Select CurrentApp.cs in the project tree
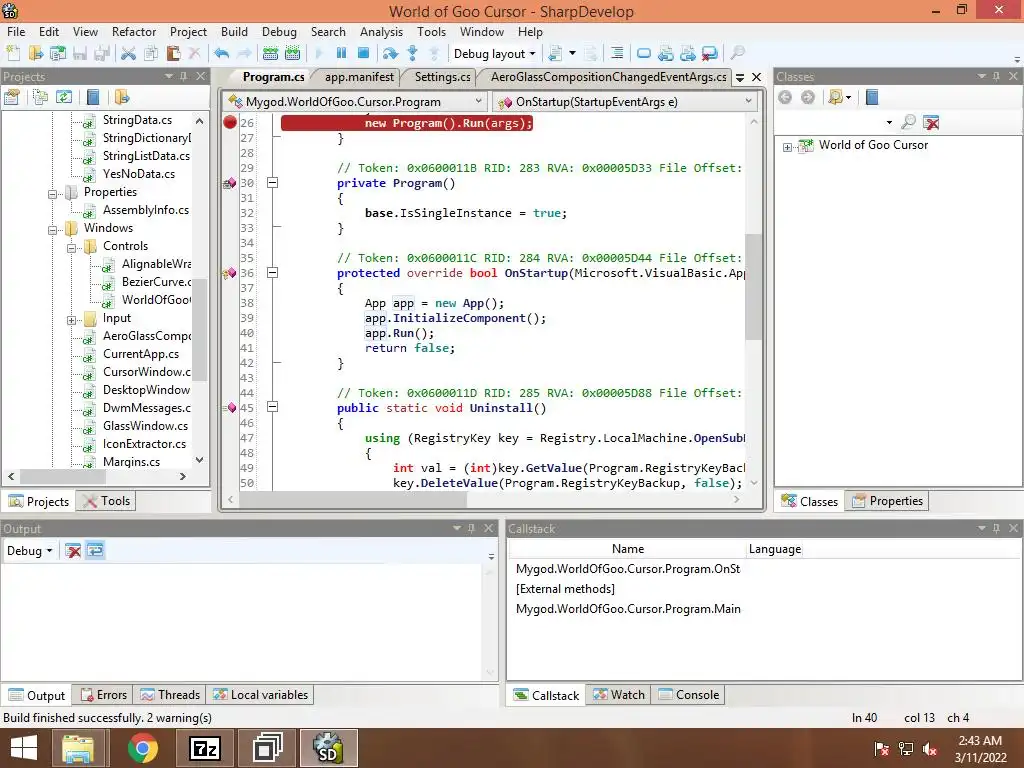Image resolution: width=1024 pixels, height=768 pixels. point(140,353)
